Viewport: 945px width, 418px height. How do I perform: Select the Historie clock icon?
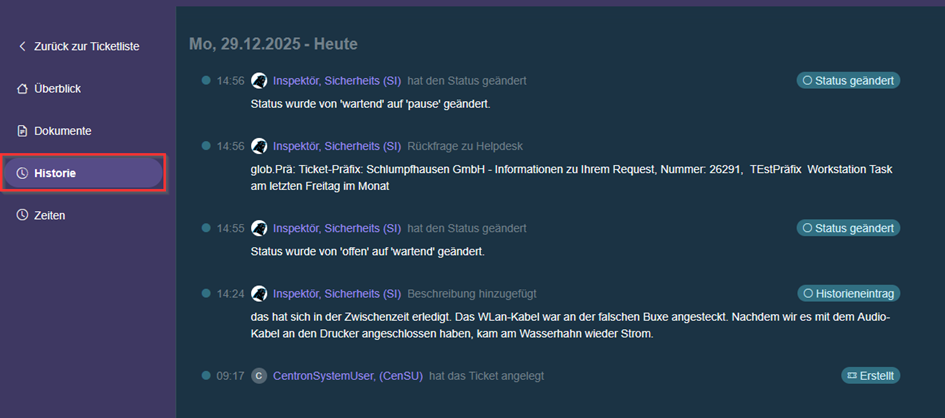coord(22,173)
